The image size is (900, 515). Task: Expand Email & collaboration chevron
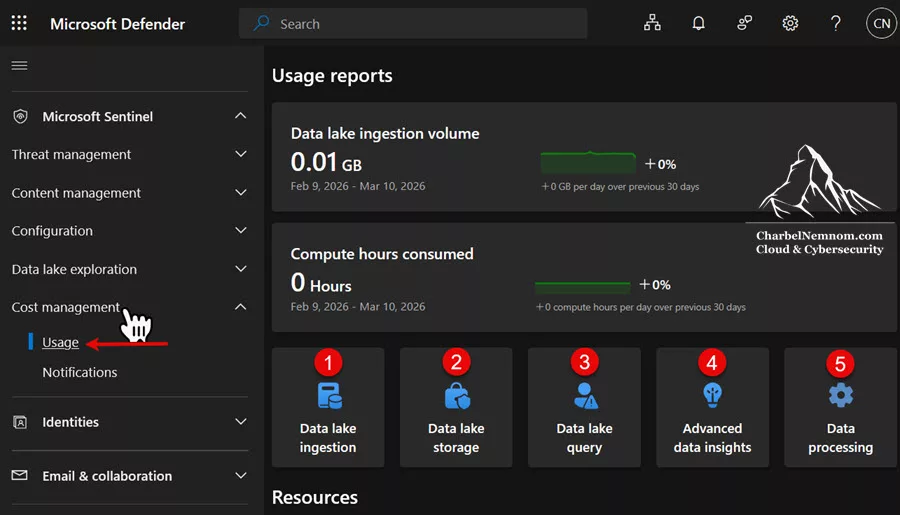tap(241, 475)
